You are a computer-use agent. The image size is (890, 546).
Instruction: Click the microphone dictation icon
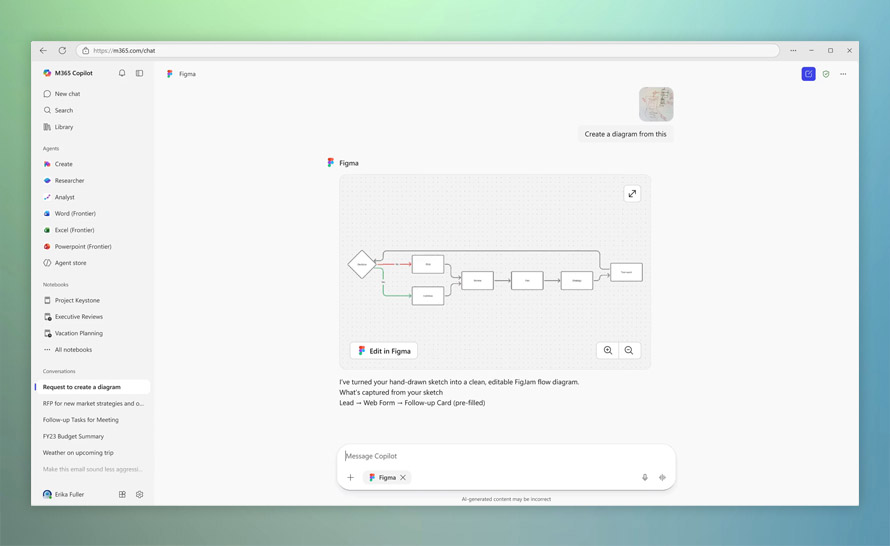click(645, 477)
